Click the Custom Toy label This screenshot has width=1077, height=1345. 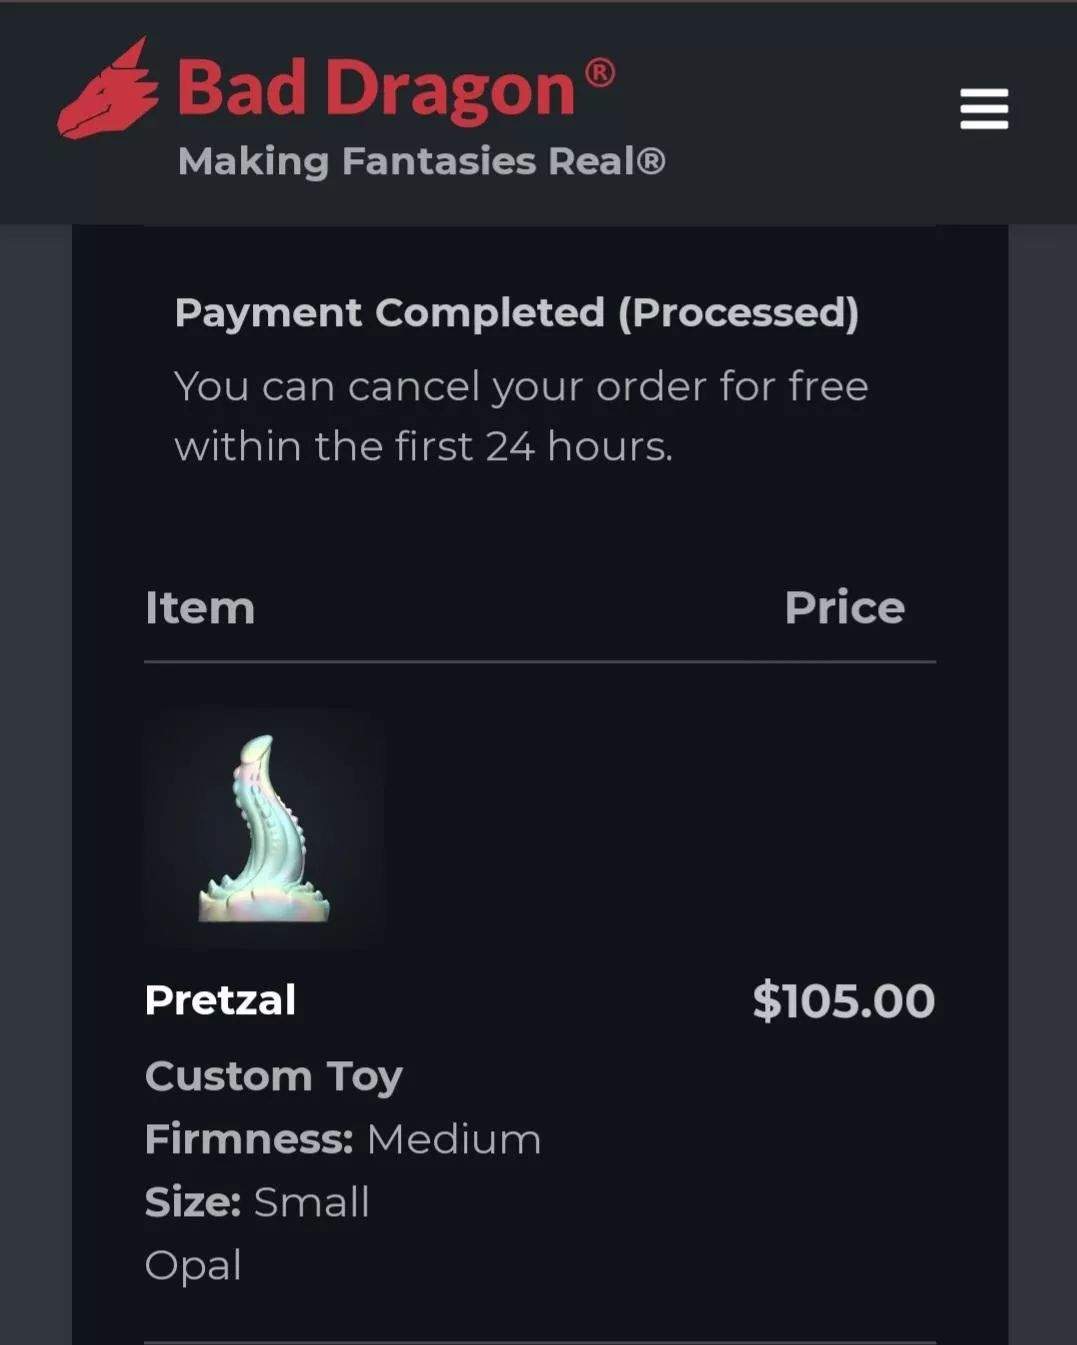coord(273,1077)
